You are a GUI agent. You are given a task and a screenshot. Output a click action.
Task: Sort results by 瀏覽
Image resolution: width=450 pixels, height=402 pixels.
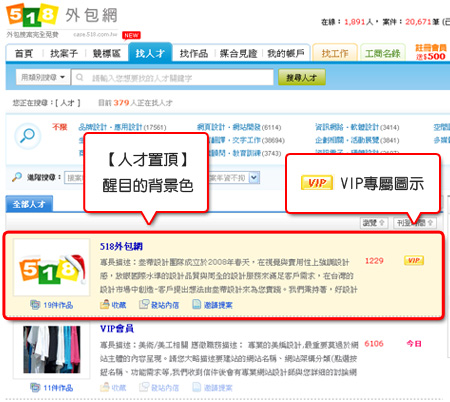pos(374,223)
